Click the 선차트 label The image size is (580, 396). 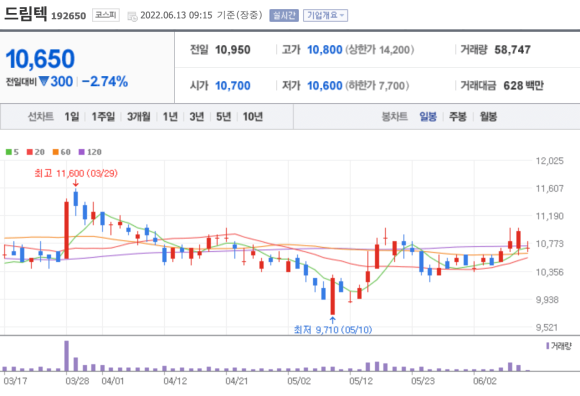[41, 117]
